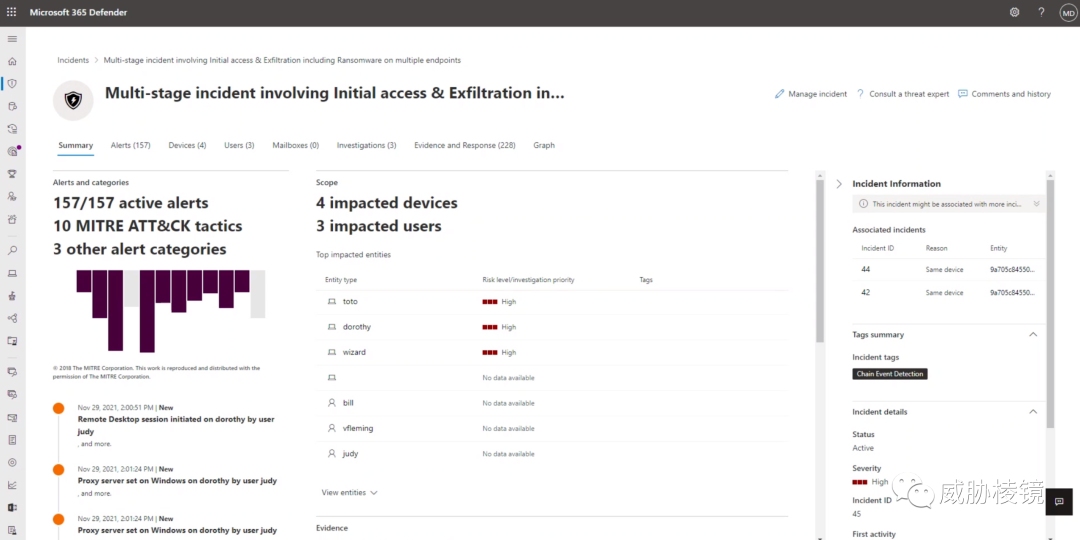Switch to the Alerts (157) tab
The image size is (1080, 540).
[x=130, y=145]
